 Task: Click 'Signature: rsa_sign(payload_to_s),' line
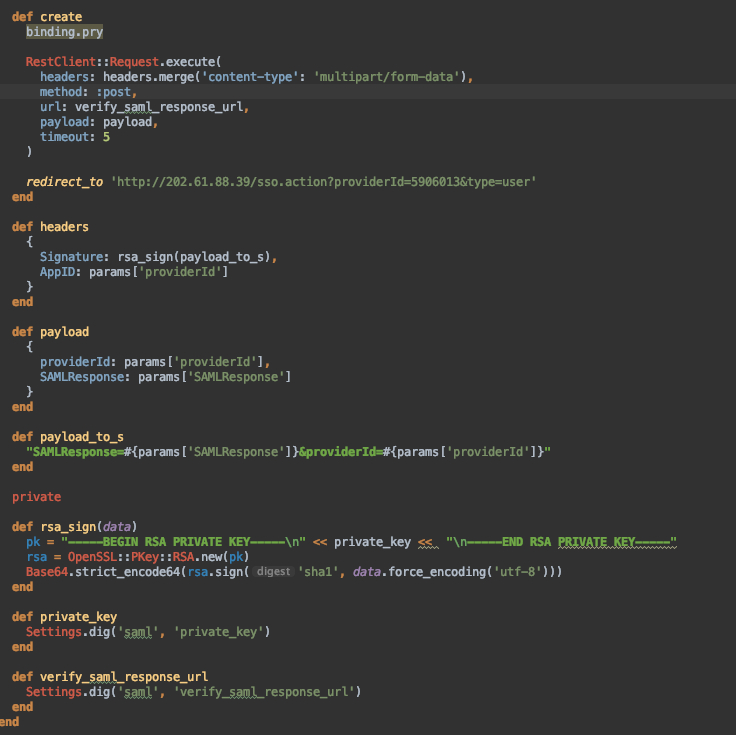[x=159, y=257]
